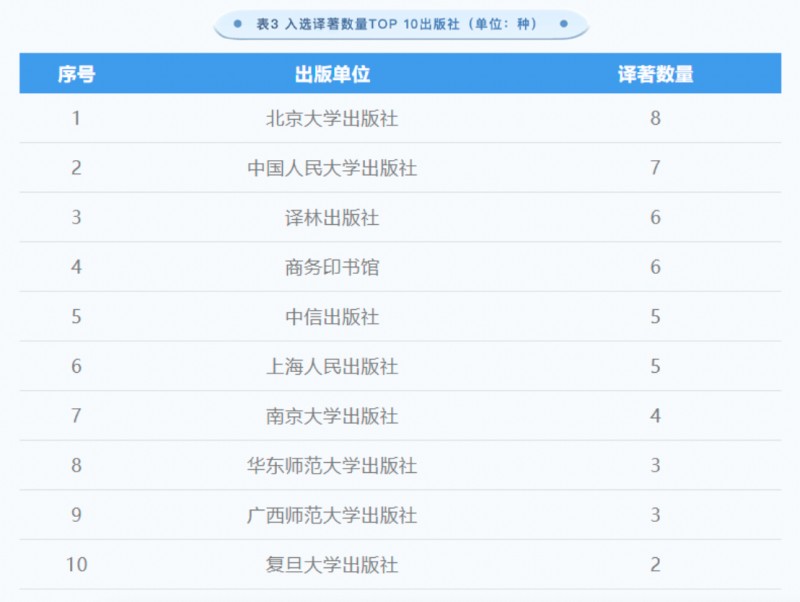The image size is (800, 602).
Task: Click the table title 表3 入选译著数量TOP 10出版社
Action: 356,24
